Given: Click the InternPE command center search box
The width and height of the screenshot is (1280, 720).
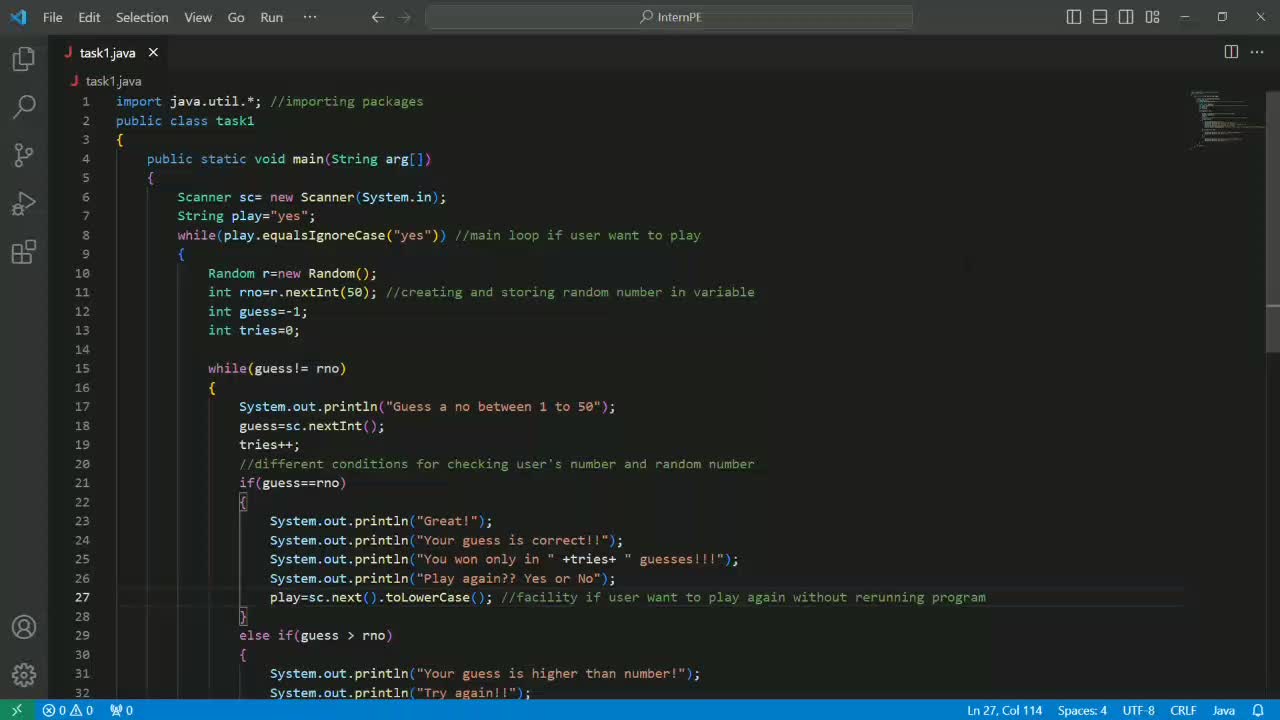Looking at the screenshot, I should coord(669,17).
